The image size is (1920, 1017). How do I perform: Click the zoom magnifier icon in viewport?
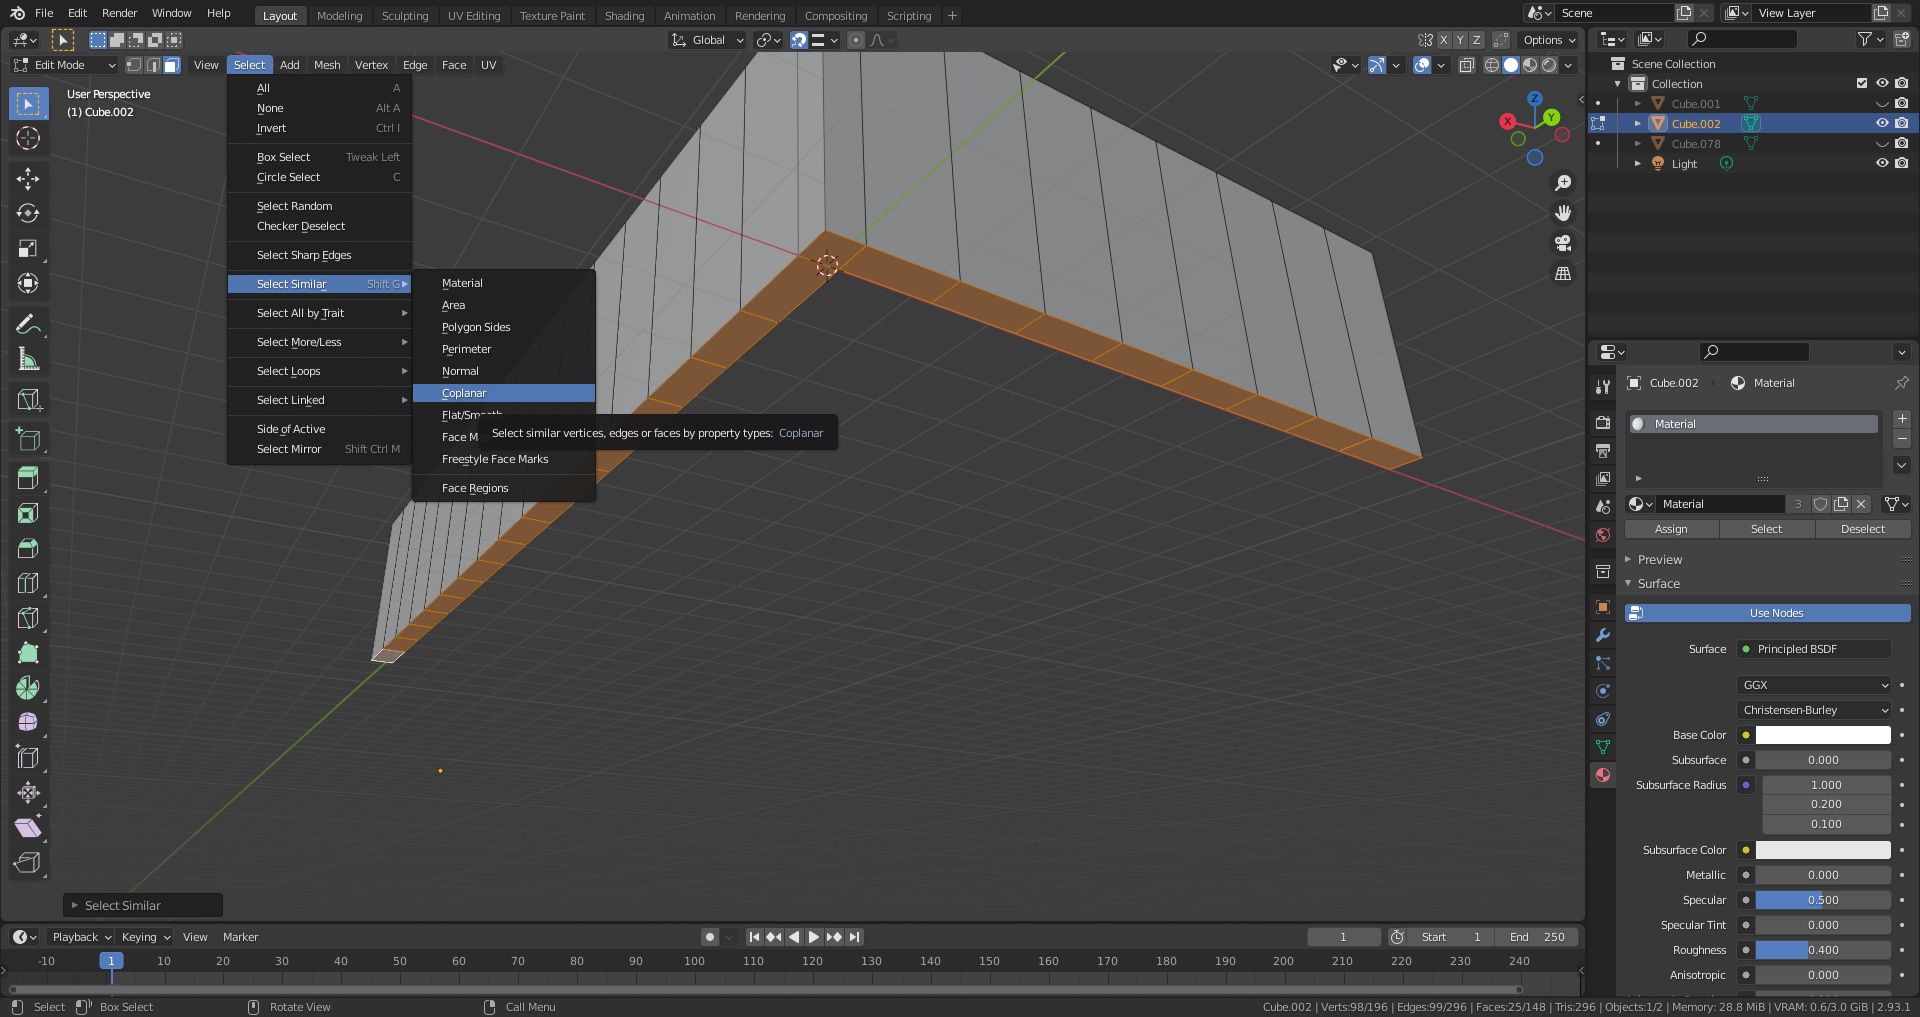[1563, 183]
